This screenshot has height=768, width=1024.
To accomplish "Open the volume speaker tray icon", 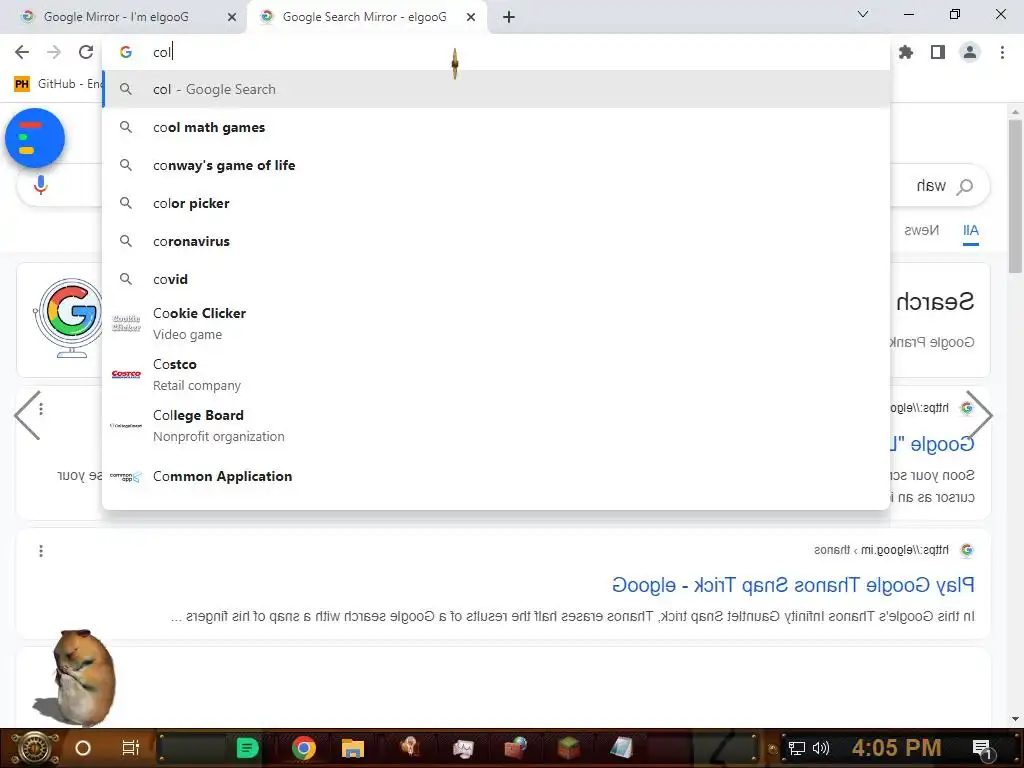I will 821,748.
